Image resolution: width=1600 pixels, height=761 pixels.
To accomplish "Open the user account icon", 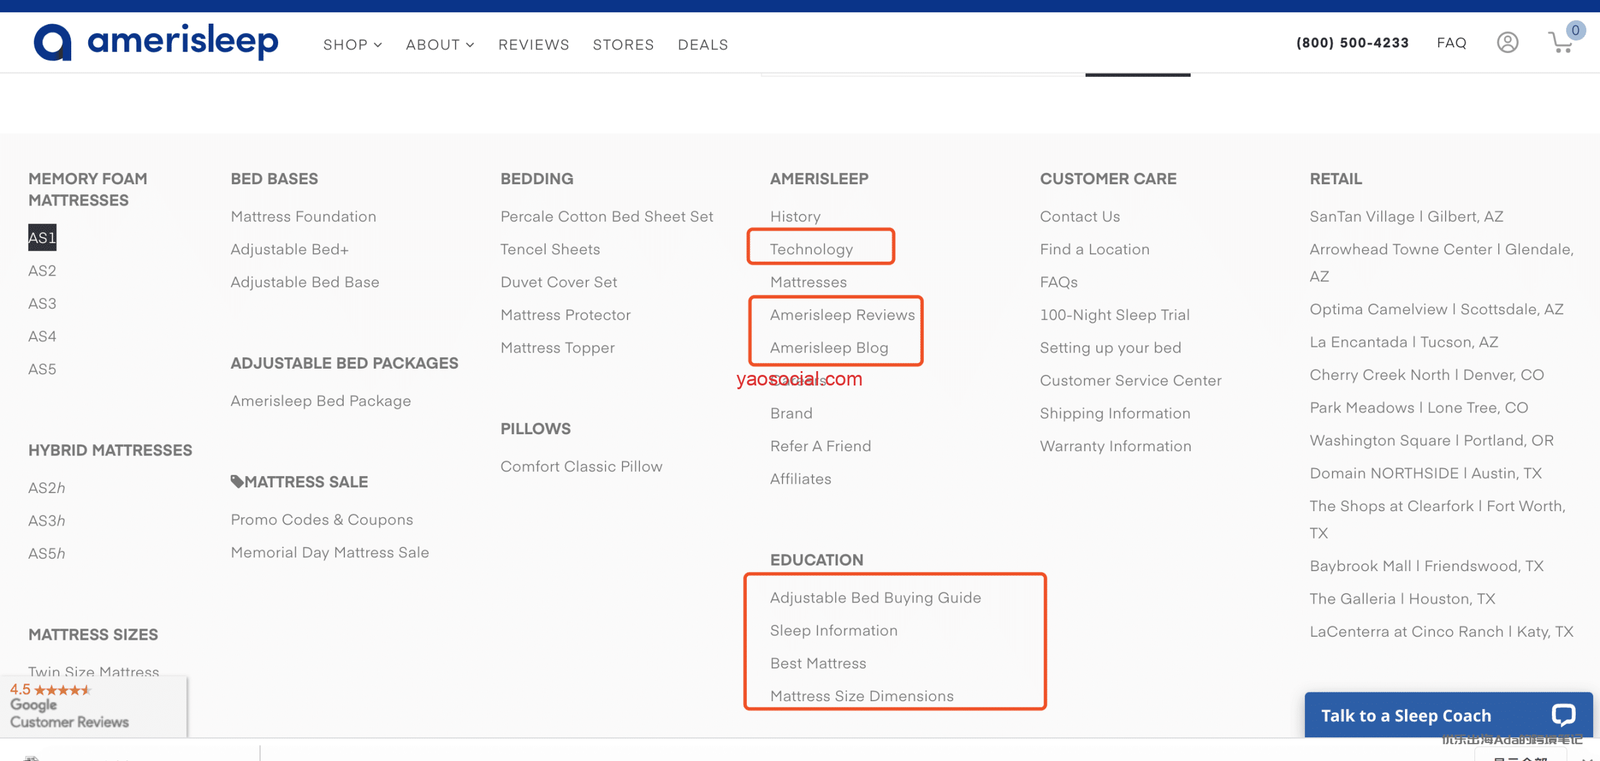I will tap(1507, 43).
